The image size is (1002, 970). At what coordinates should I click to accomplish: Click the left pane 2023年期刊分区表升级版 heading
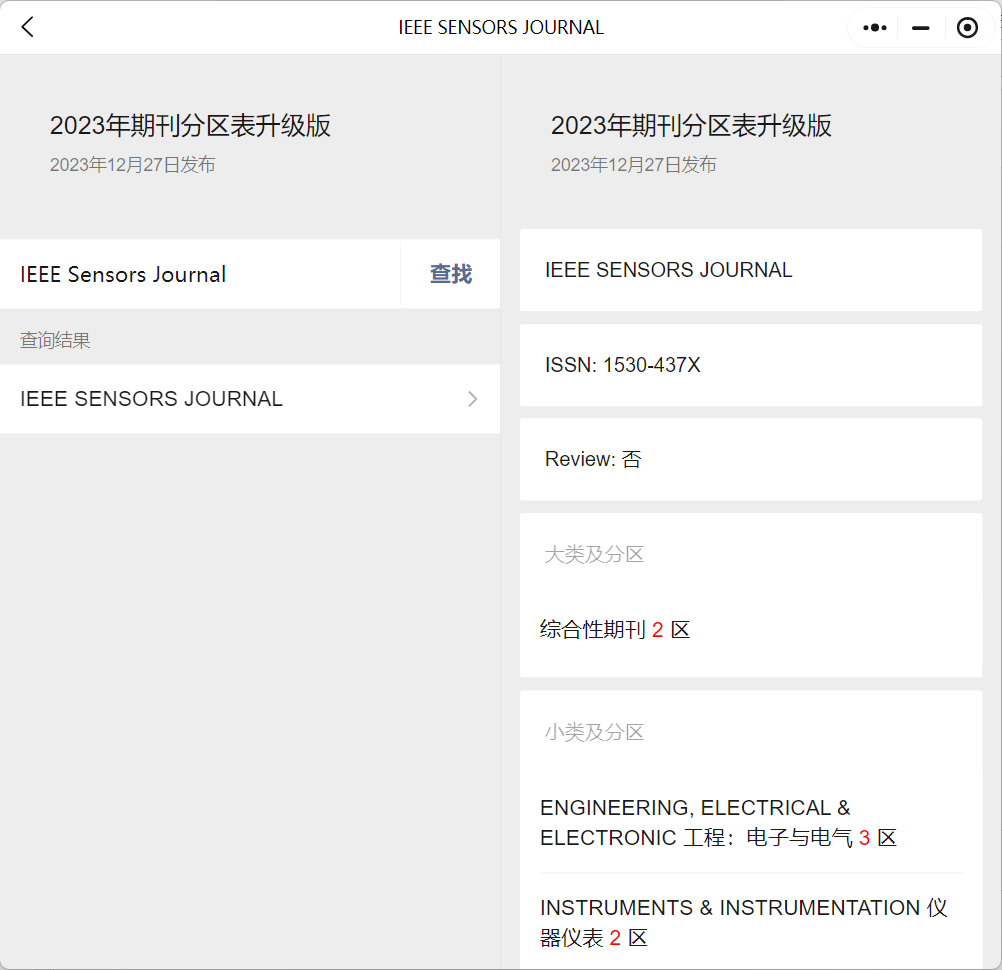tap(190, 126)
